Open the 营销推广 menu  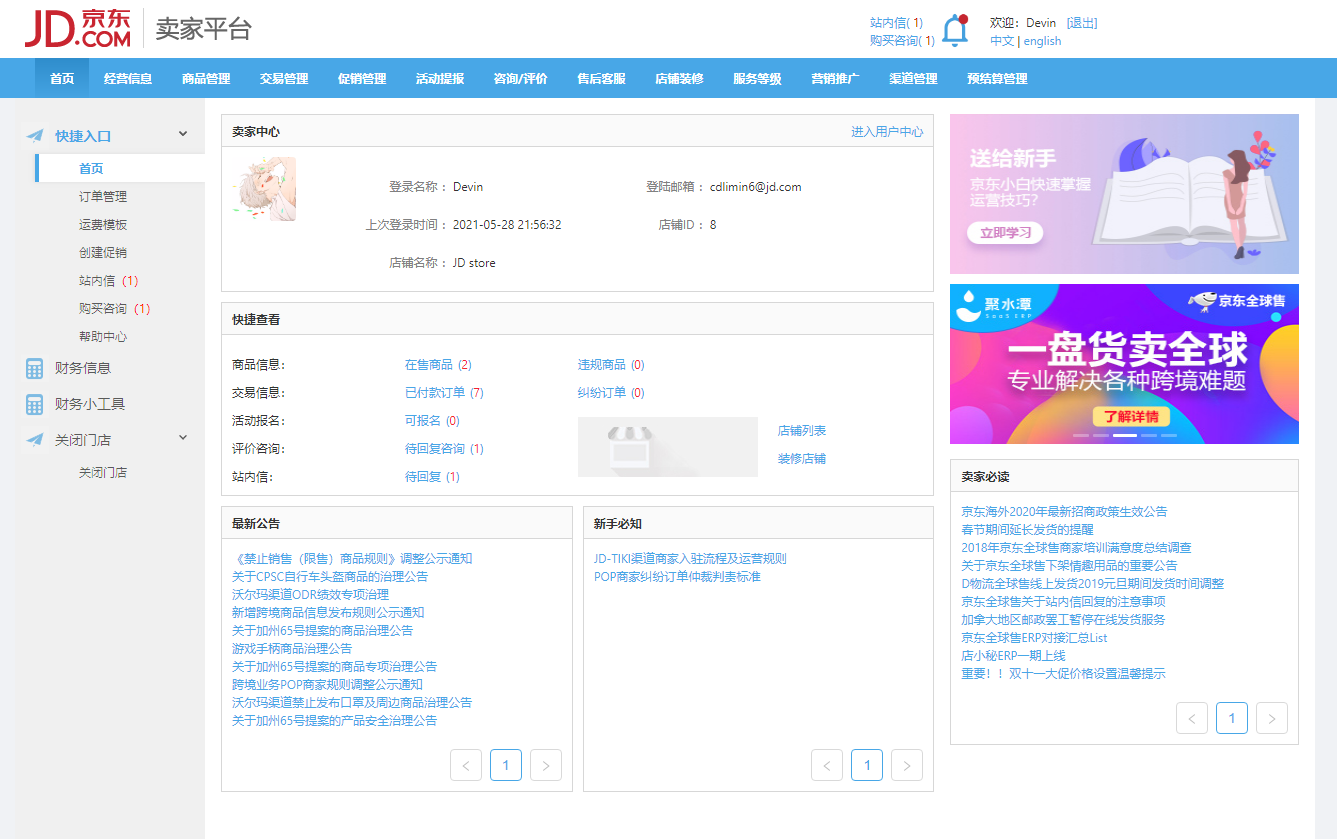coord(835,78)
